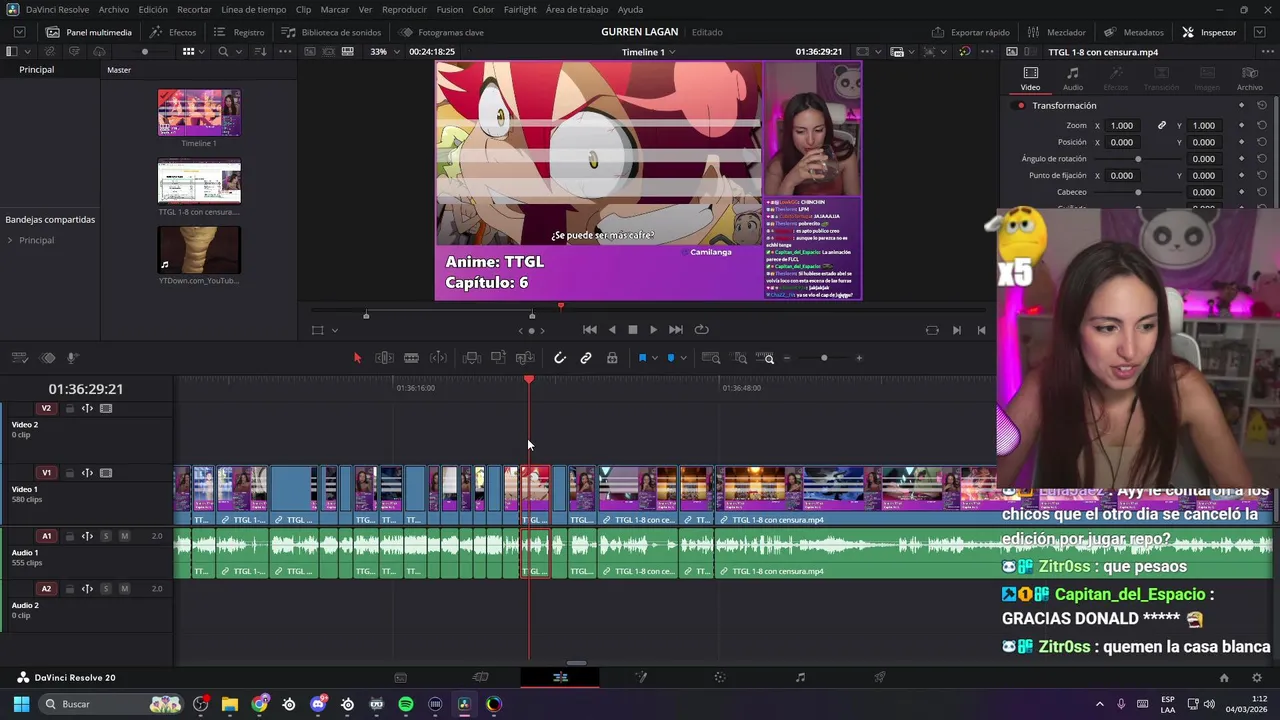Open Project Settings gear icon
This screenshot has height=720, width=1280.
[1257, 677]
